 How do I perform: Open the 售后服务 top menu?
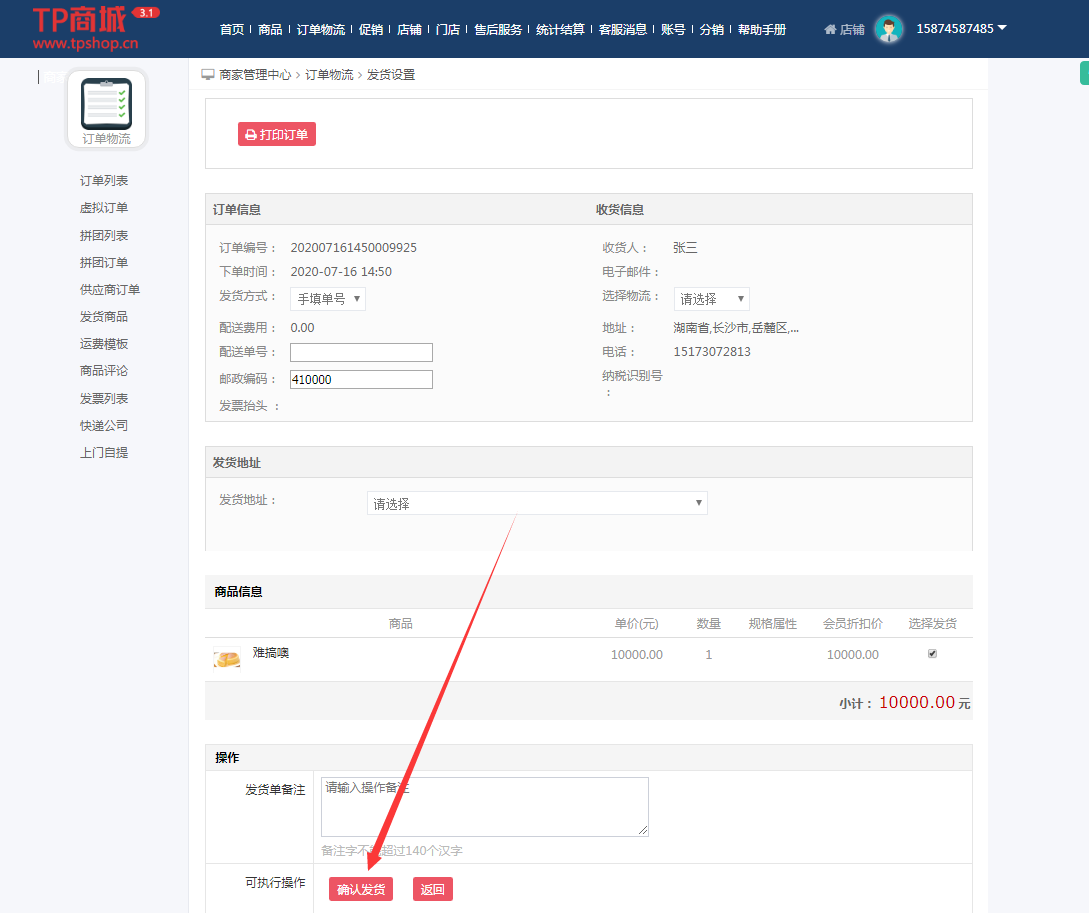498,30
